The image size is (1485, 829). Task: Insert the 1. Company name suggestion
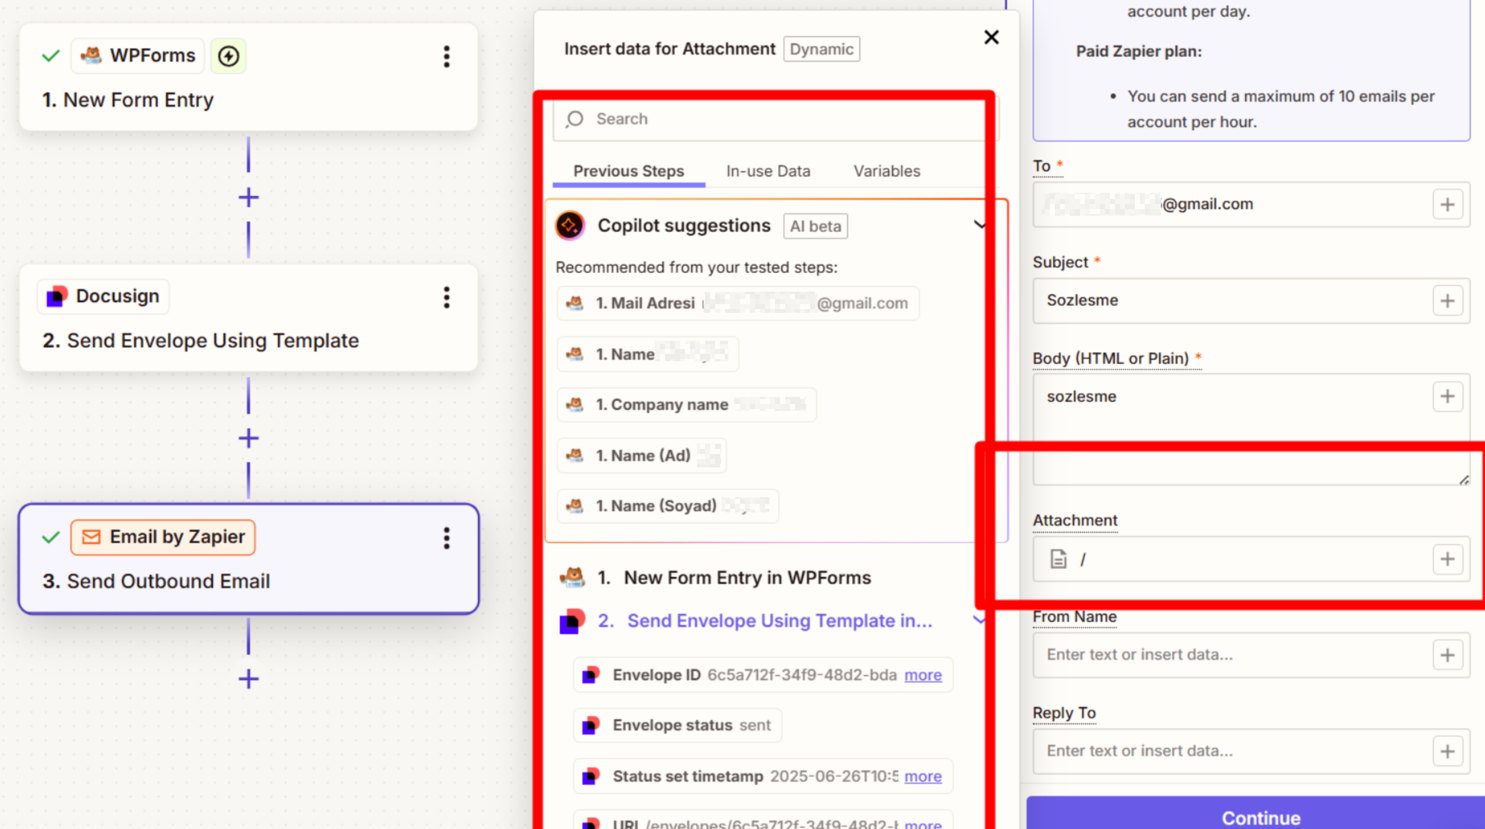click(x=687, y=404)
